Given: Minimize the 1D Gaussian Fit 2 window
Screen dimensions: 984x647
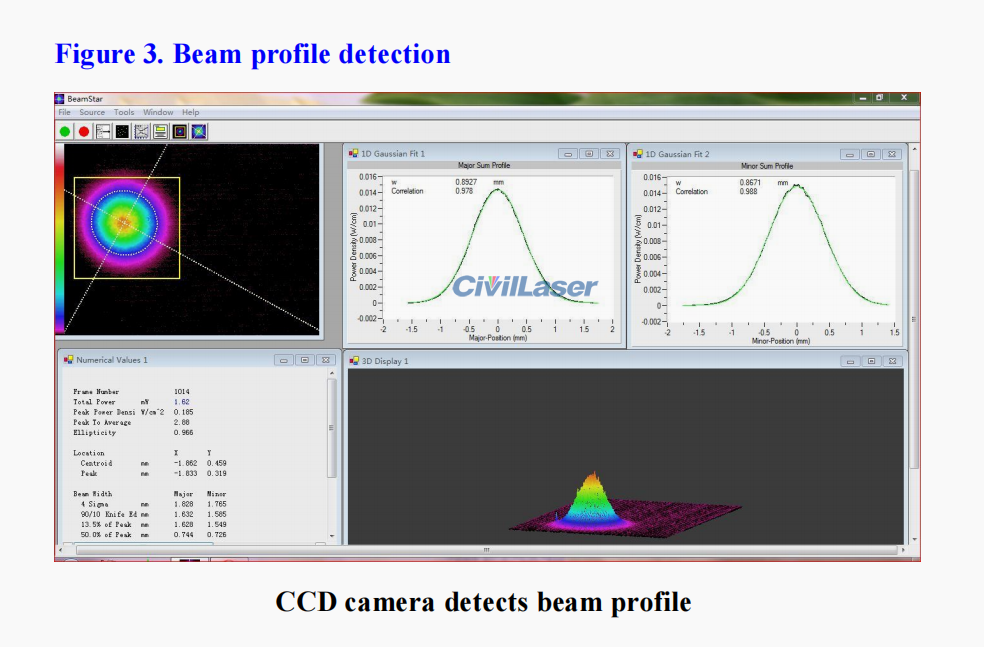Looking at the screenshot, I should tap(850, 154).
